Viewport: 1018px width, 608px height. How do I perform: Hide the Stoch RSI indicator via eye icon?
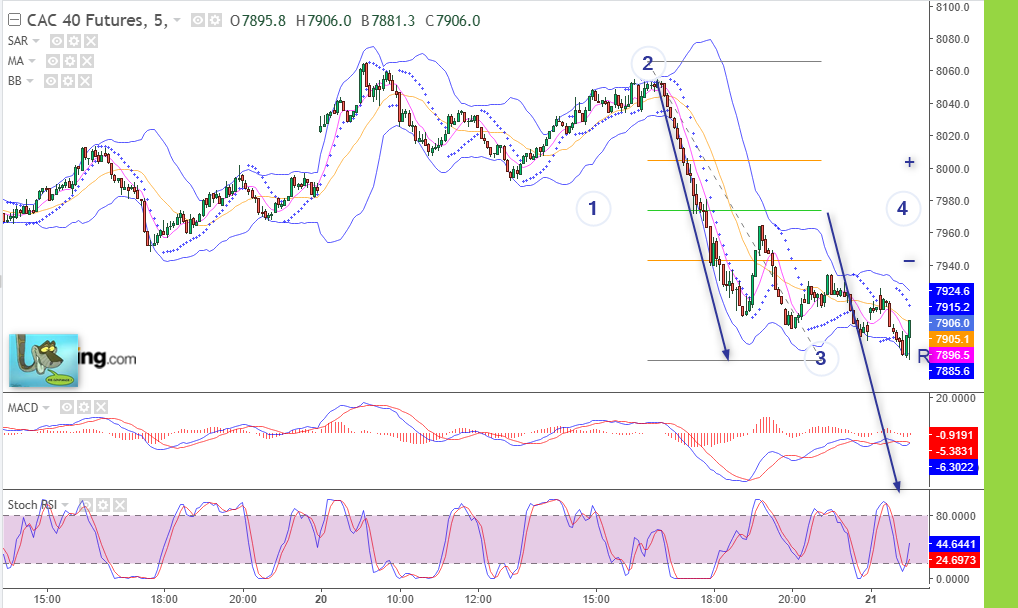tap(86, 505)
